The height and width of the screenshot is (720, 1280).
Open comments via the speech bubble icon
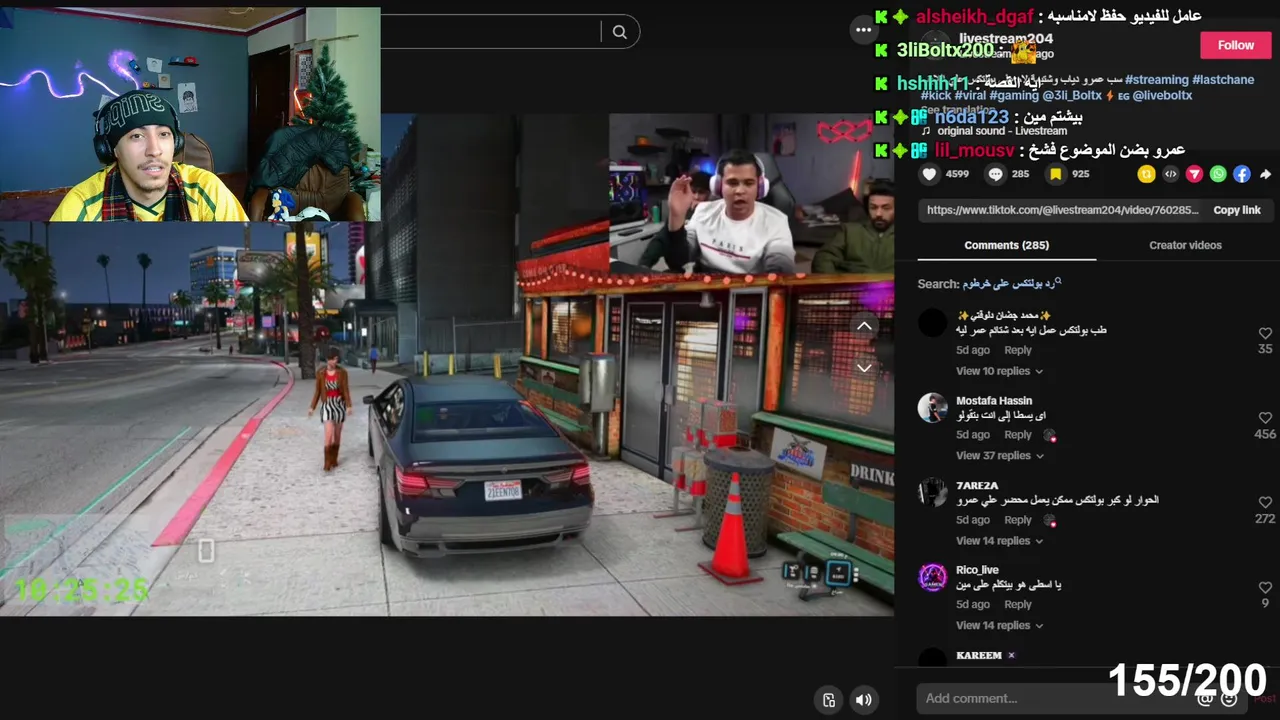click(x=996, y=174)
